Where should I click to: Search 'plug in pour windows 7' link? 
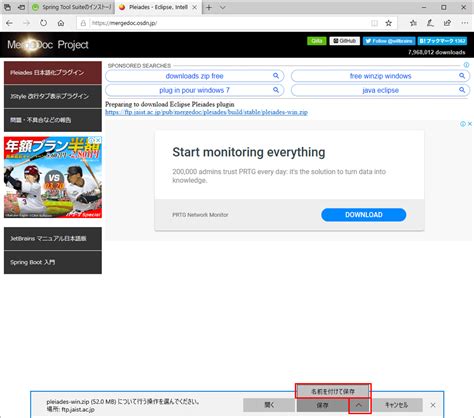195,90
